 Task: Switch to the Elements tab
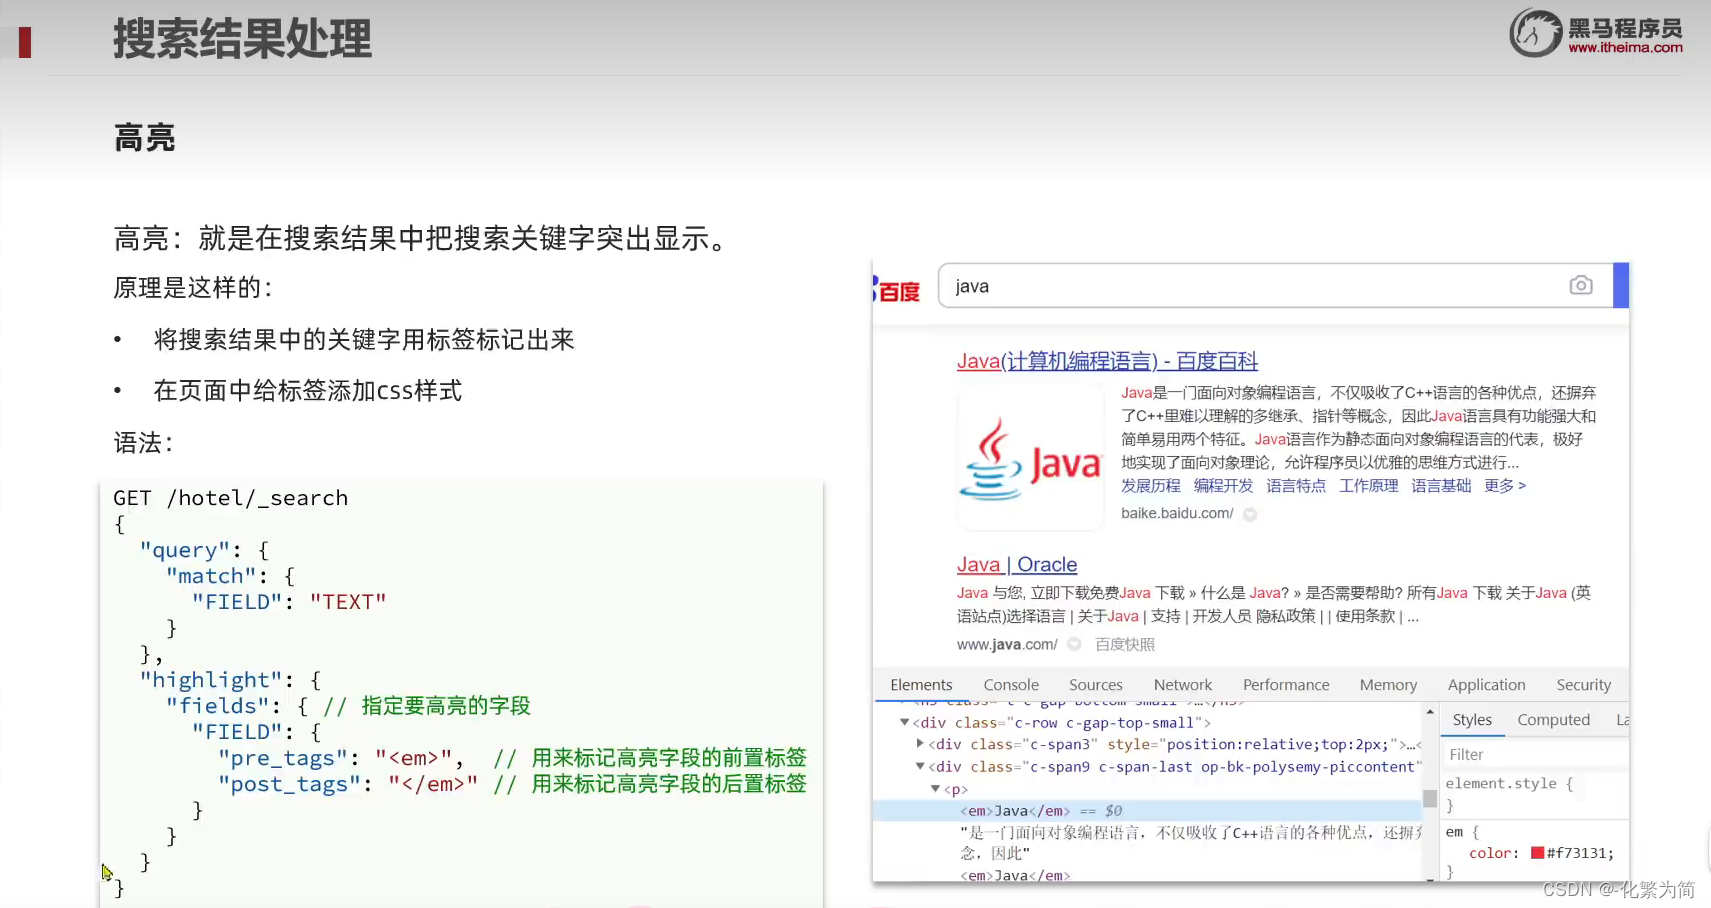[921, 685]
